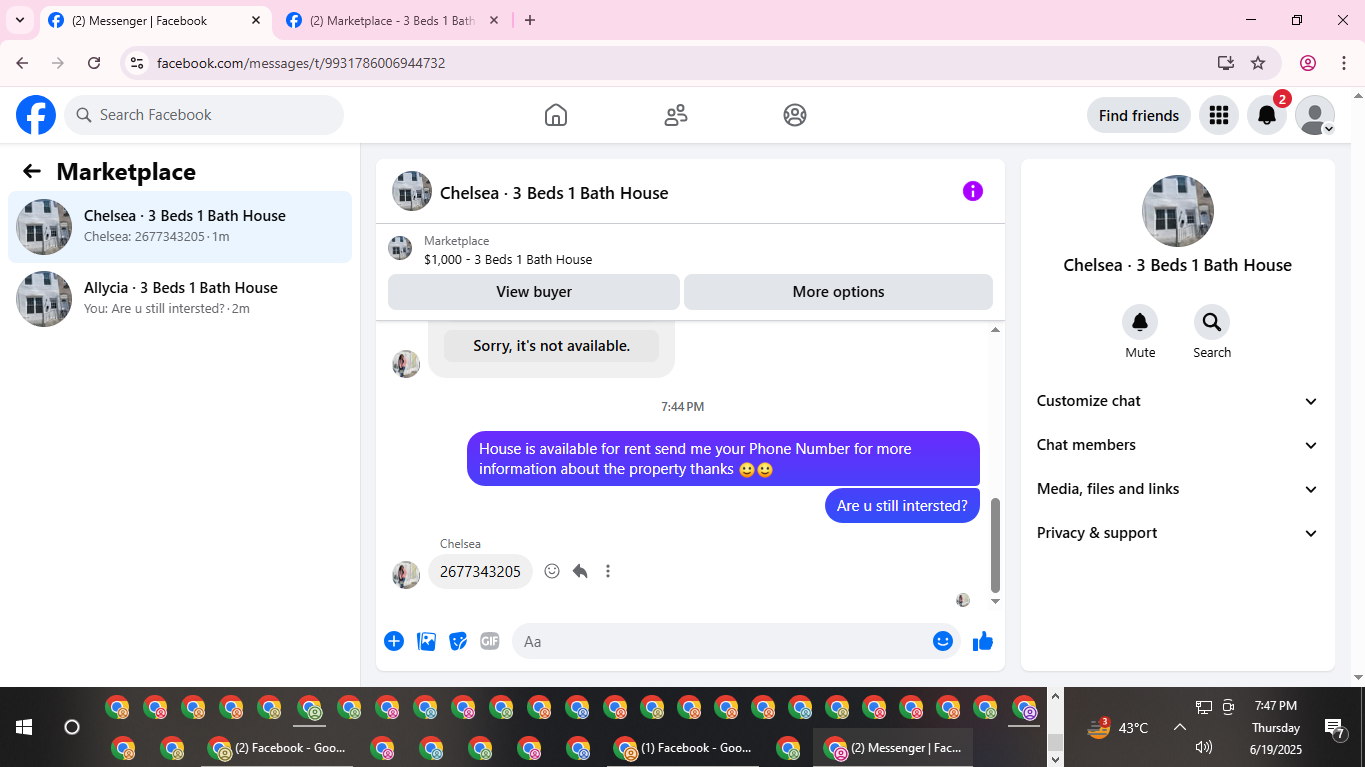The image size is (1365, 767).
Task: Reply to the 2677343205 message
Action: tap(580, 571)
